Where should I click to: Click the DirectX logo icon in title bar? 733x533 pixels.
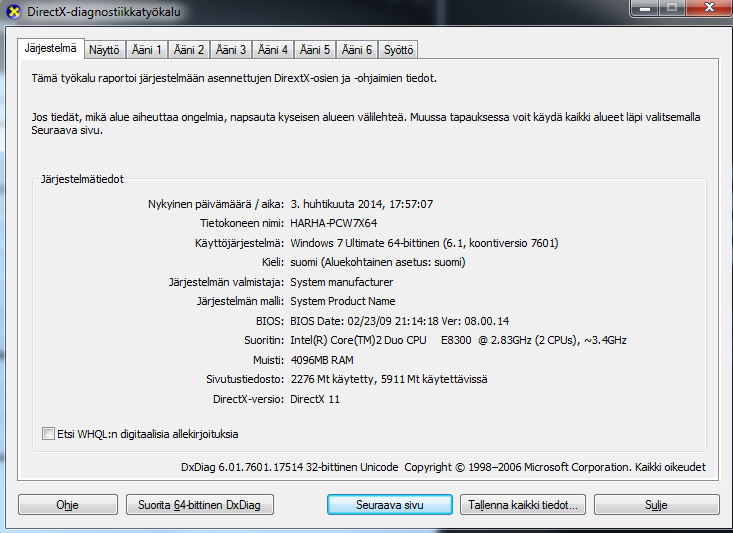click(x=14, y=11)
